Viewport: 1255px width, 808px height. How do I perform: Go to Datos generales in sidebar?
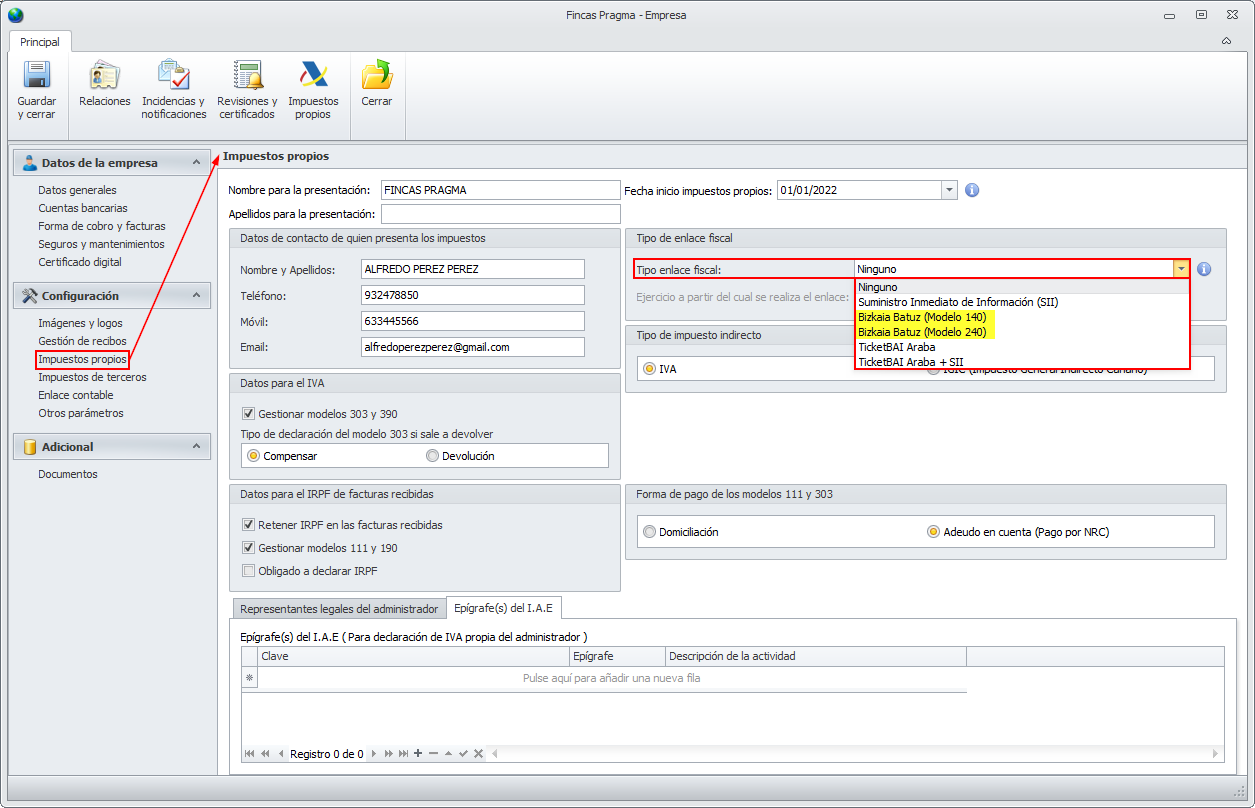(x=77, y=190)
